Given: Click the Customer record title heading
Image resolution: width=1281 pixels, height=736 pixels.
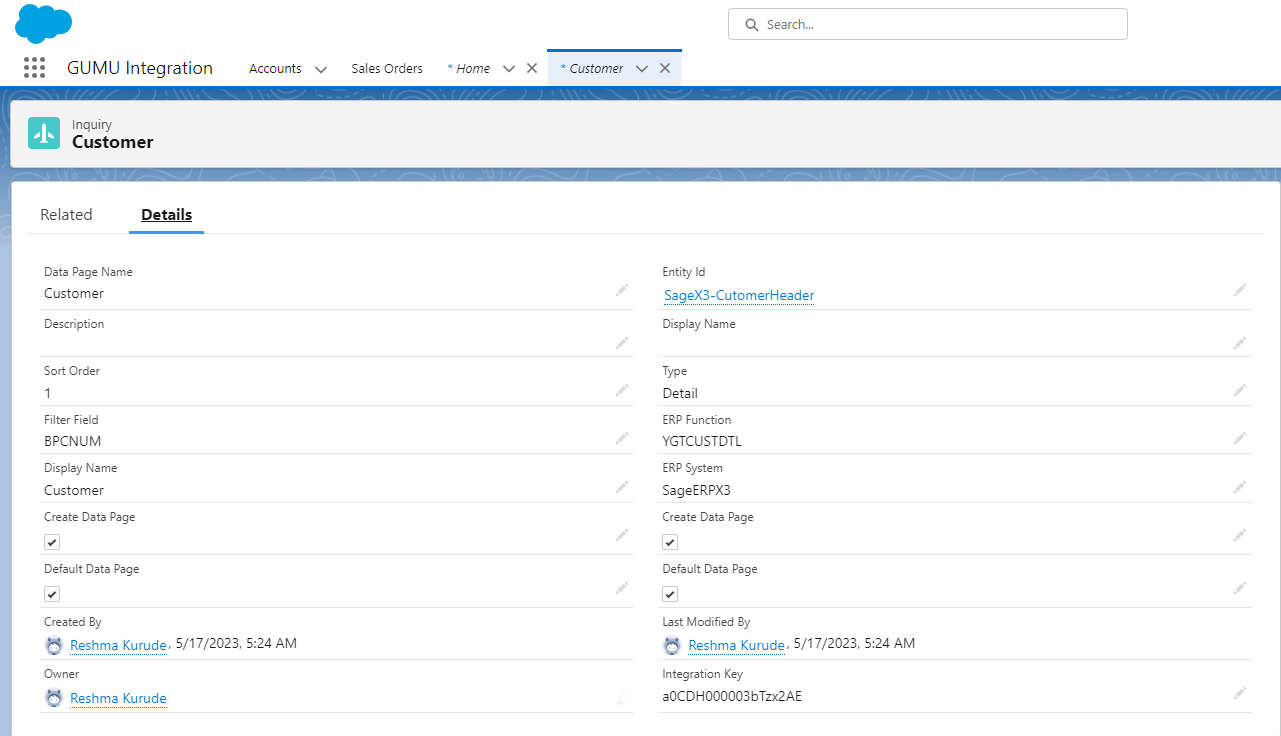Looking at the screenshot, I should [113, 142].
